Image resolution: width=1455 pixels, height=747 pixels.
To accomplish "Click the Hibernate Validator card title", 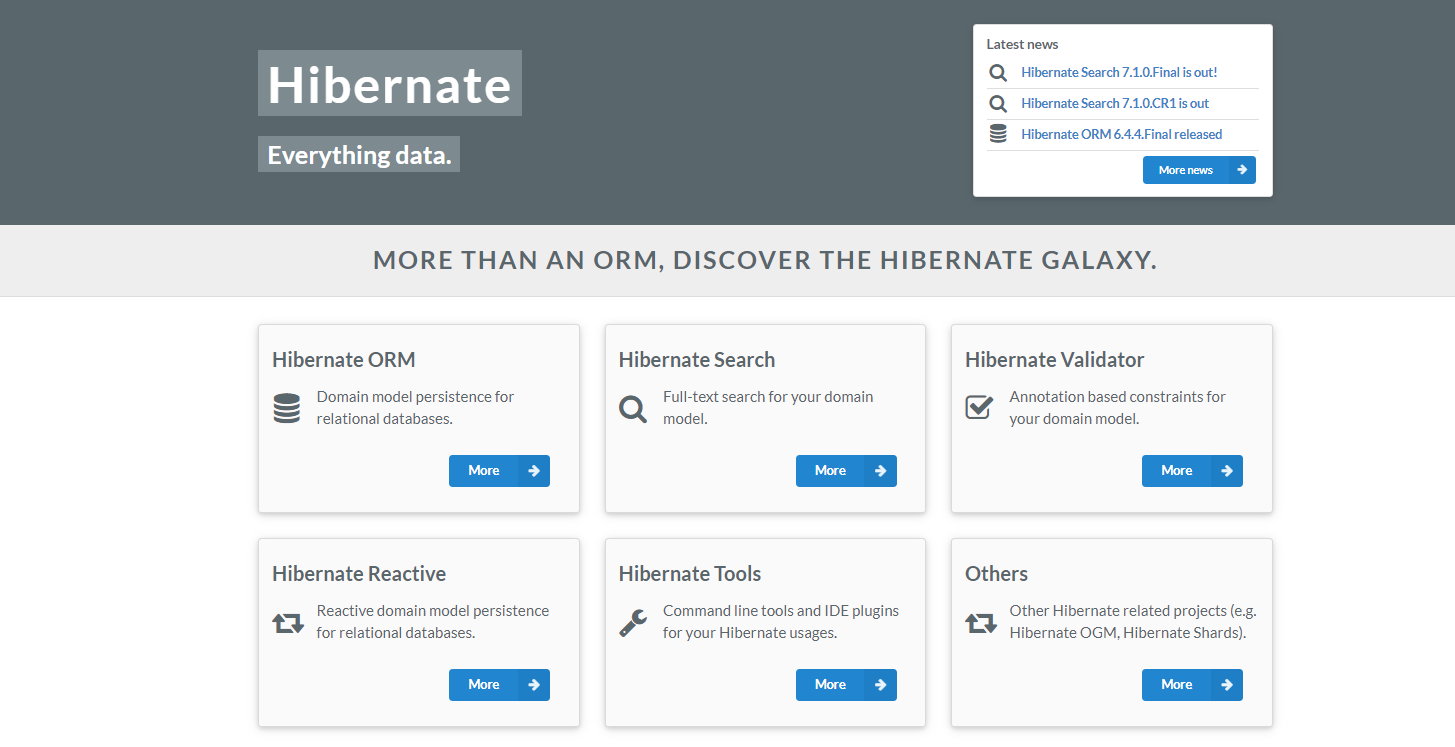I will (x=1054, y=360).
